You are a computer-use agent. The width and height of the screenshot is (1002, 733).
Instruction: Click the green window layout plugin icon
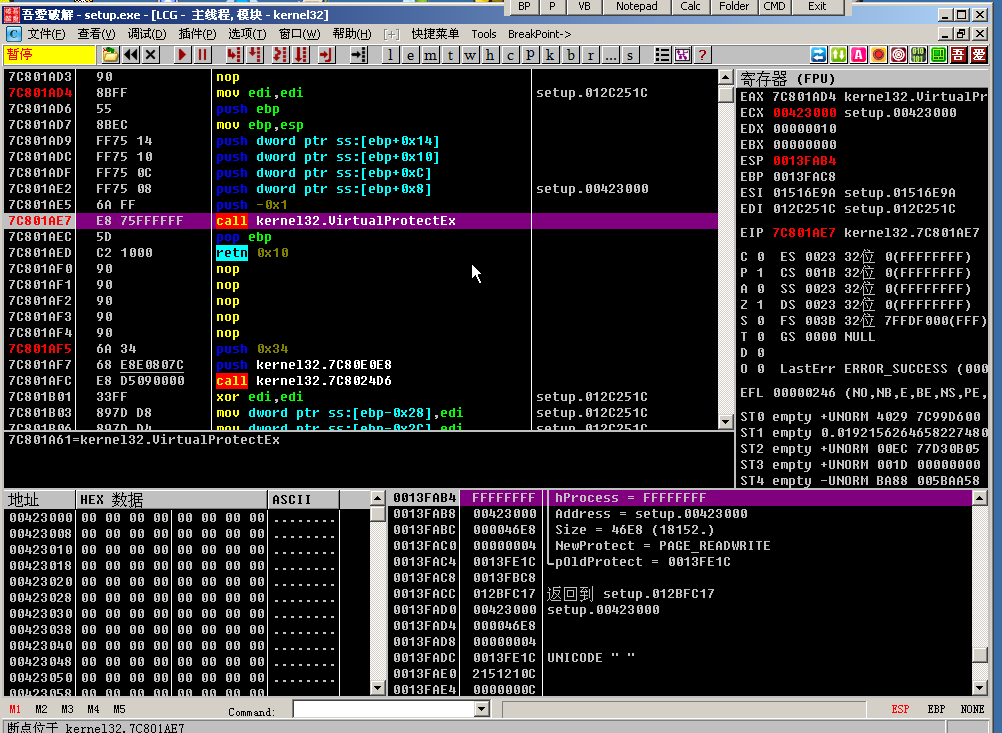tap(938, 55)
